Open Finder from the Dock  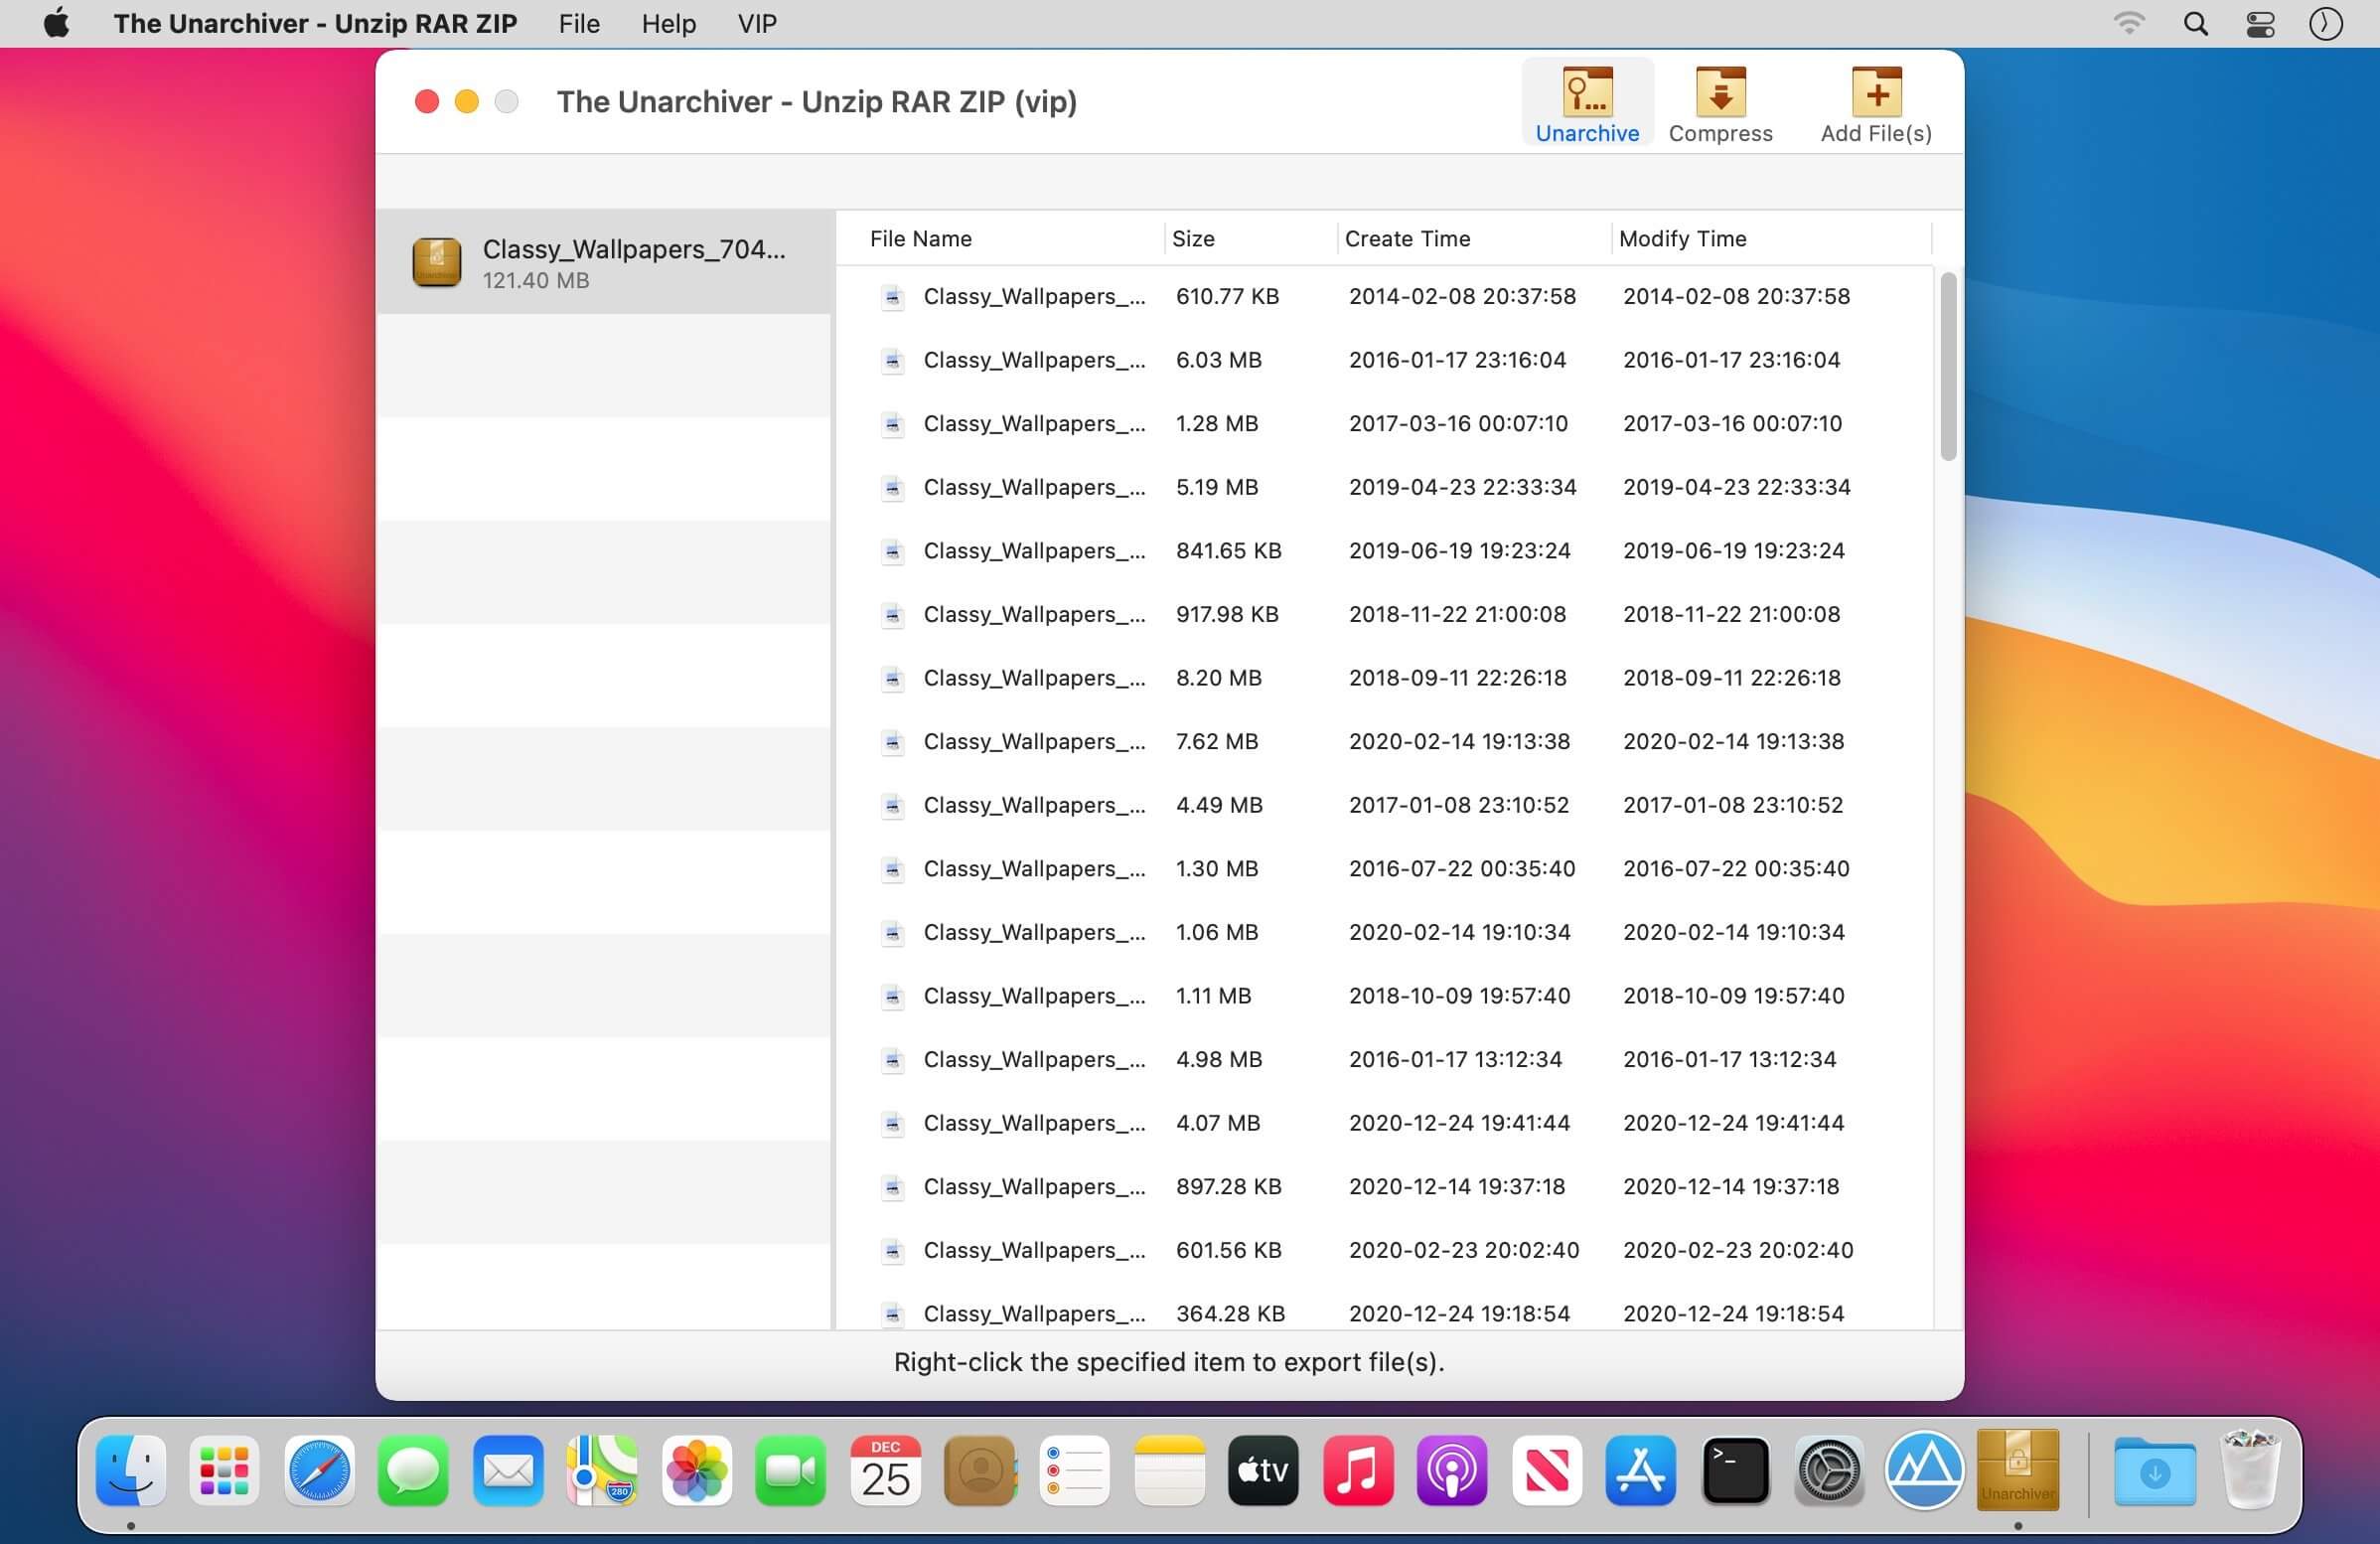click(x=131, y=1471)
